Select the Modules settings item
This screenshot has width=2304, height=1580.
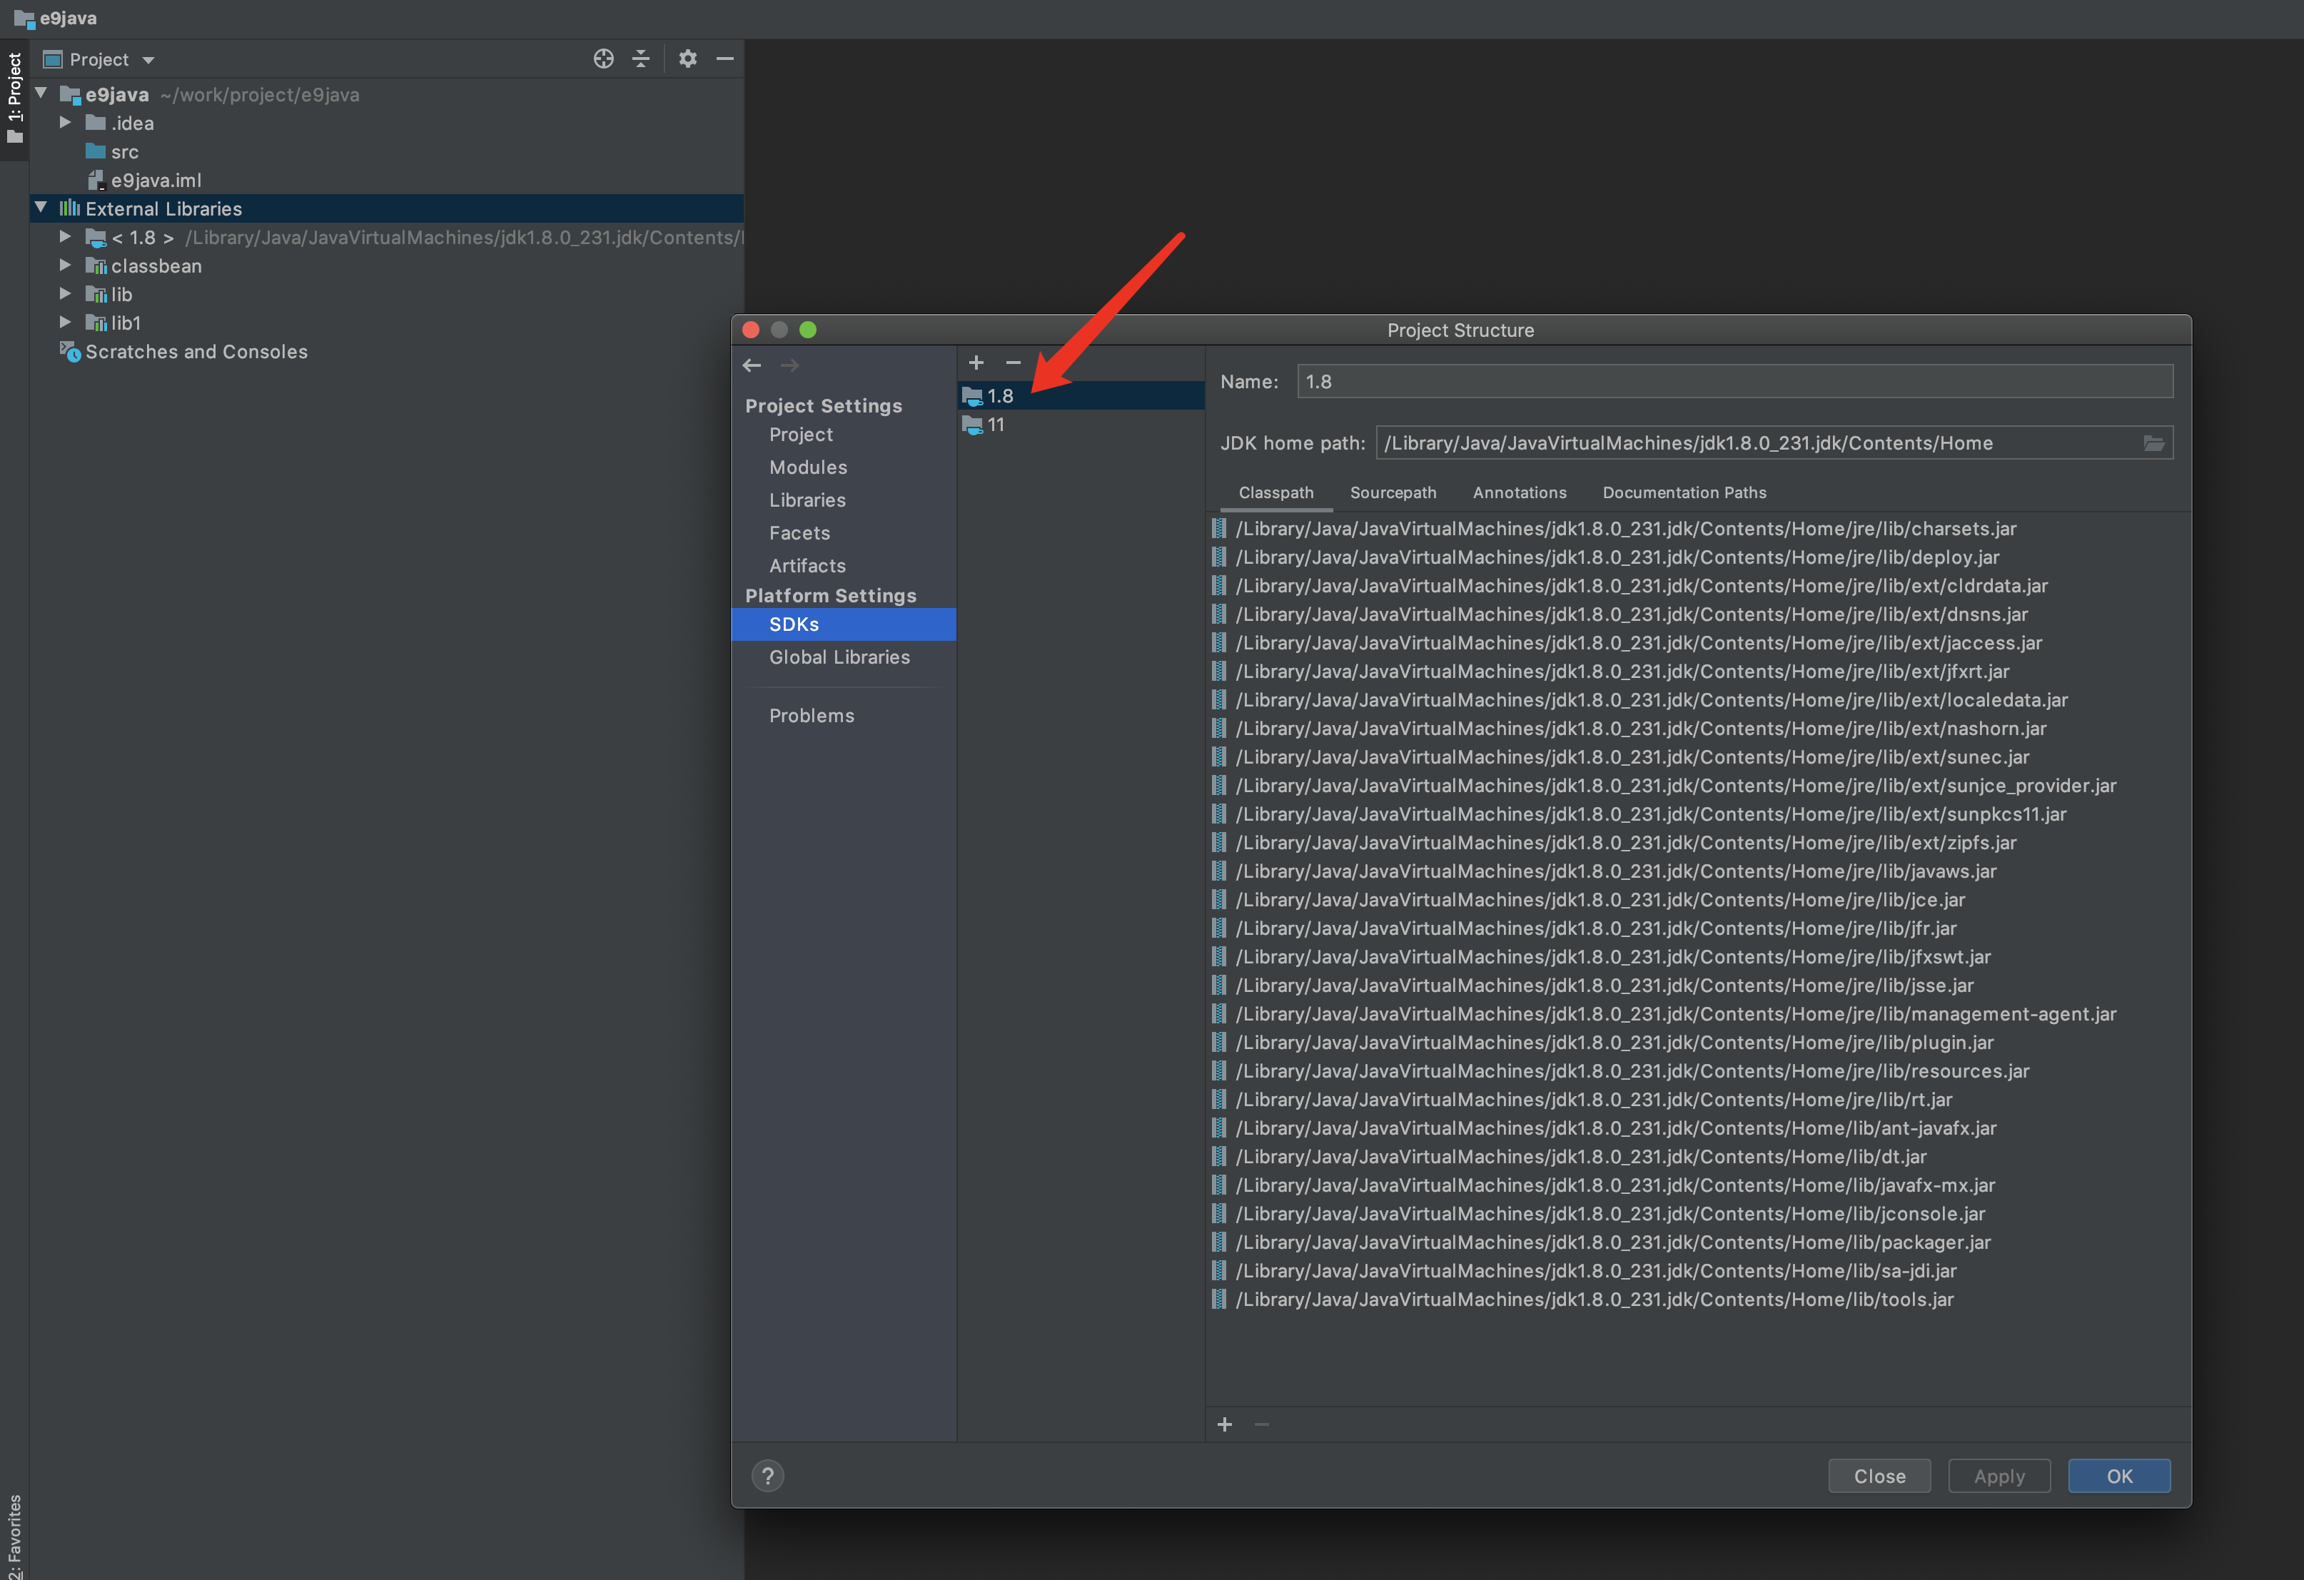pos(808,467)
